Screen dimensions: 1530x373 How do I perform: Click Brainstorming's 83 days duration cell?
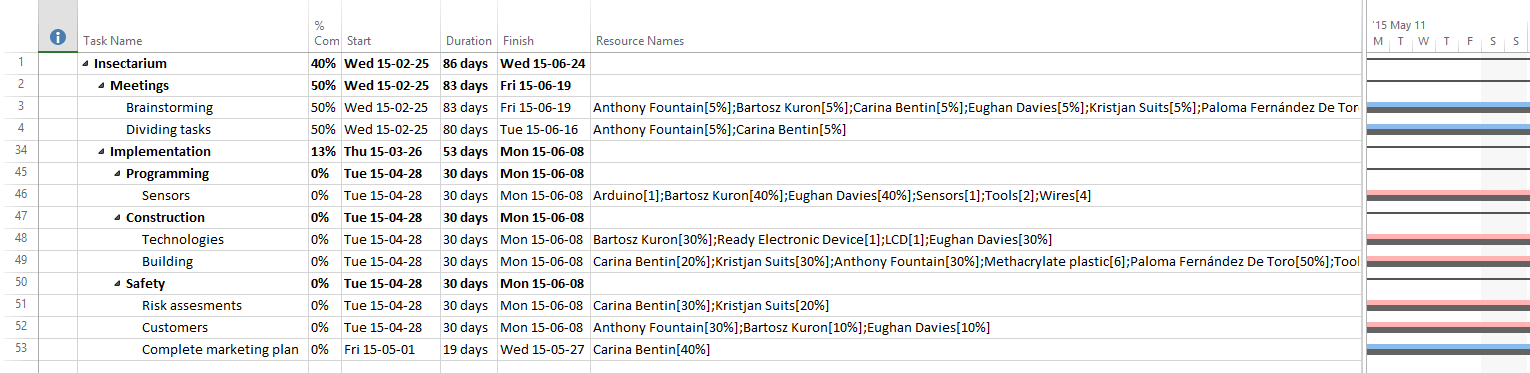click(469, 108)
